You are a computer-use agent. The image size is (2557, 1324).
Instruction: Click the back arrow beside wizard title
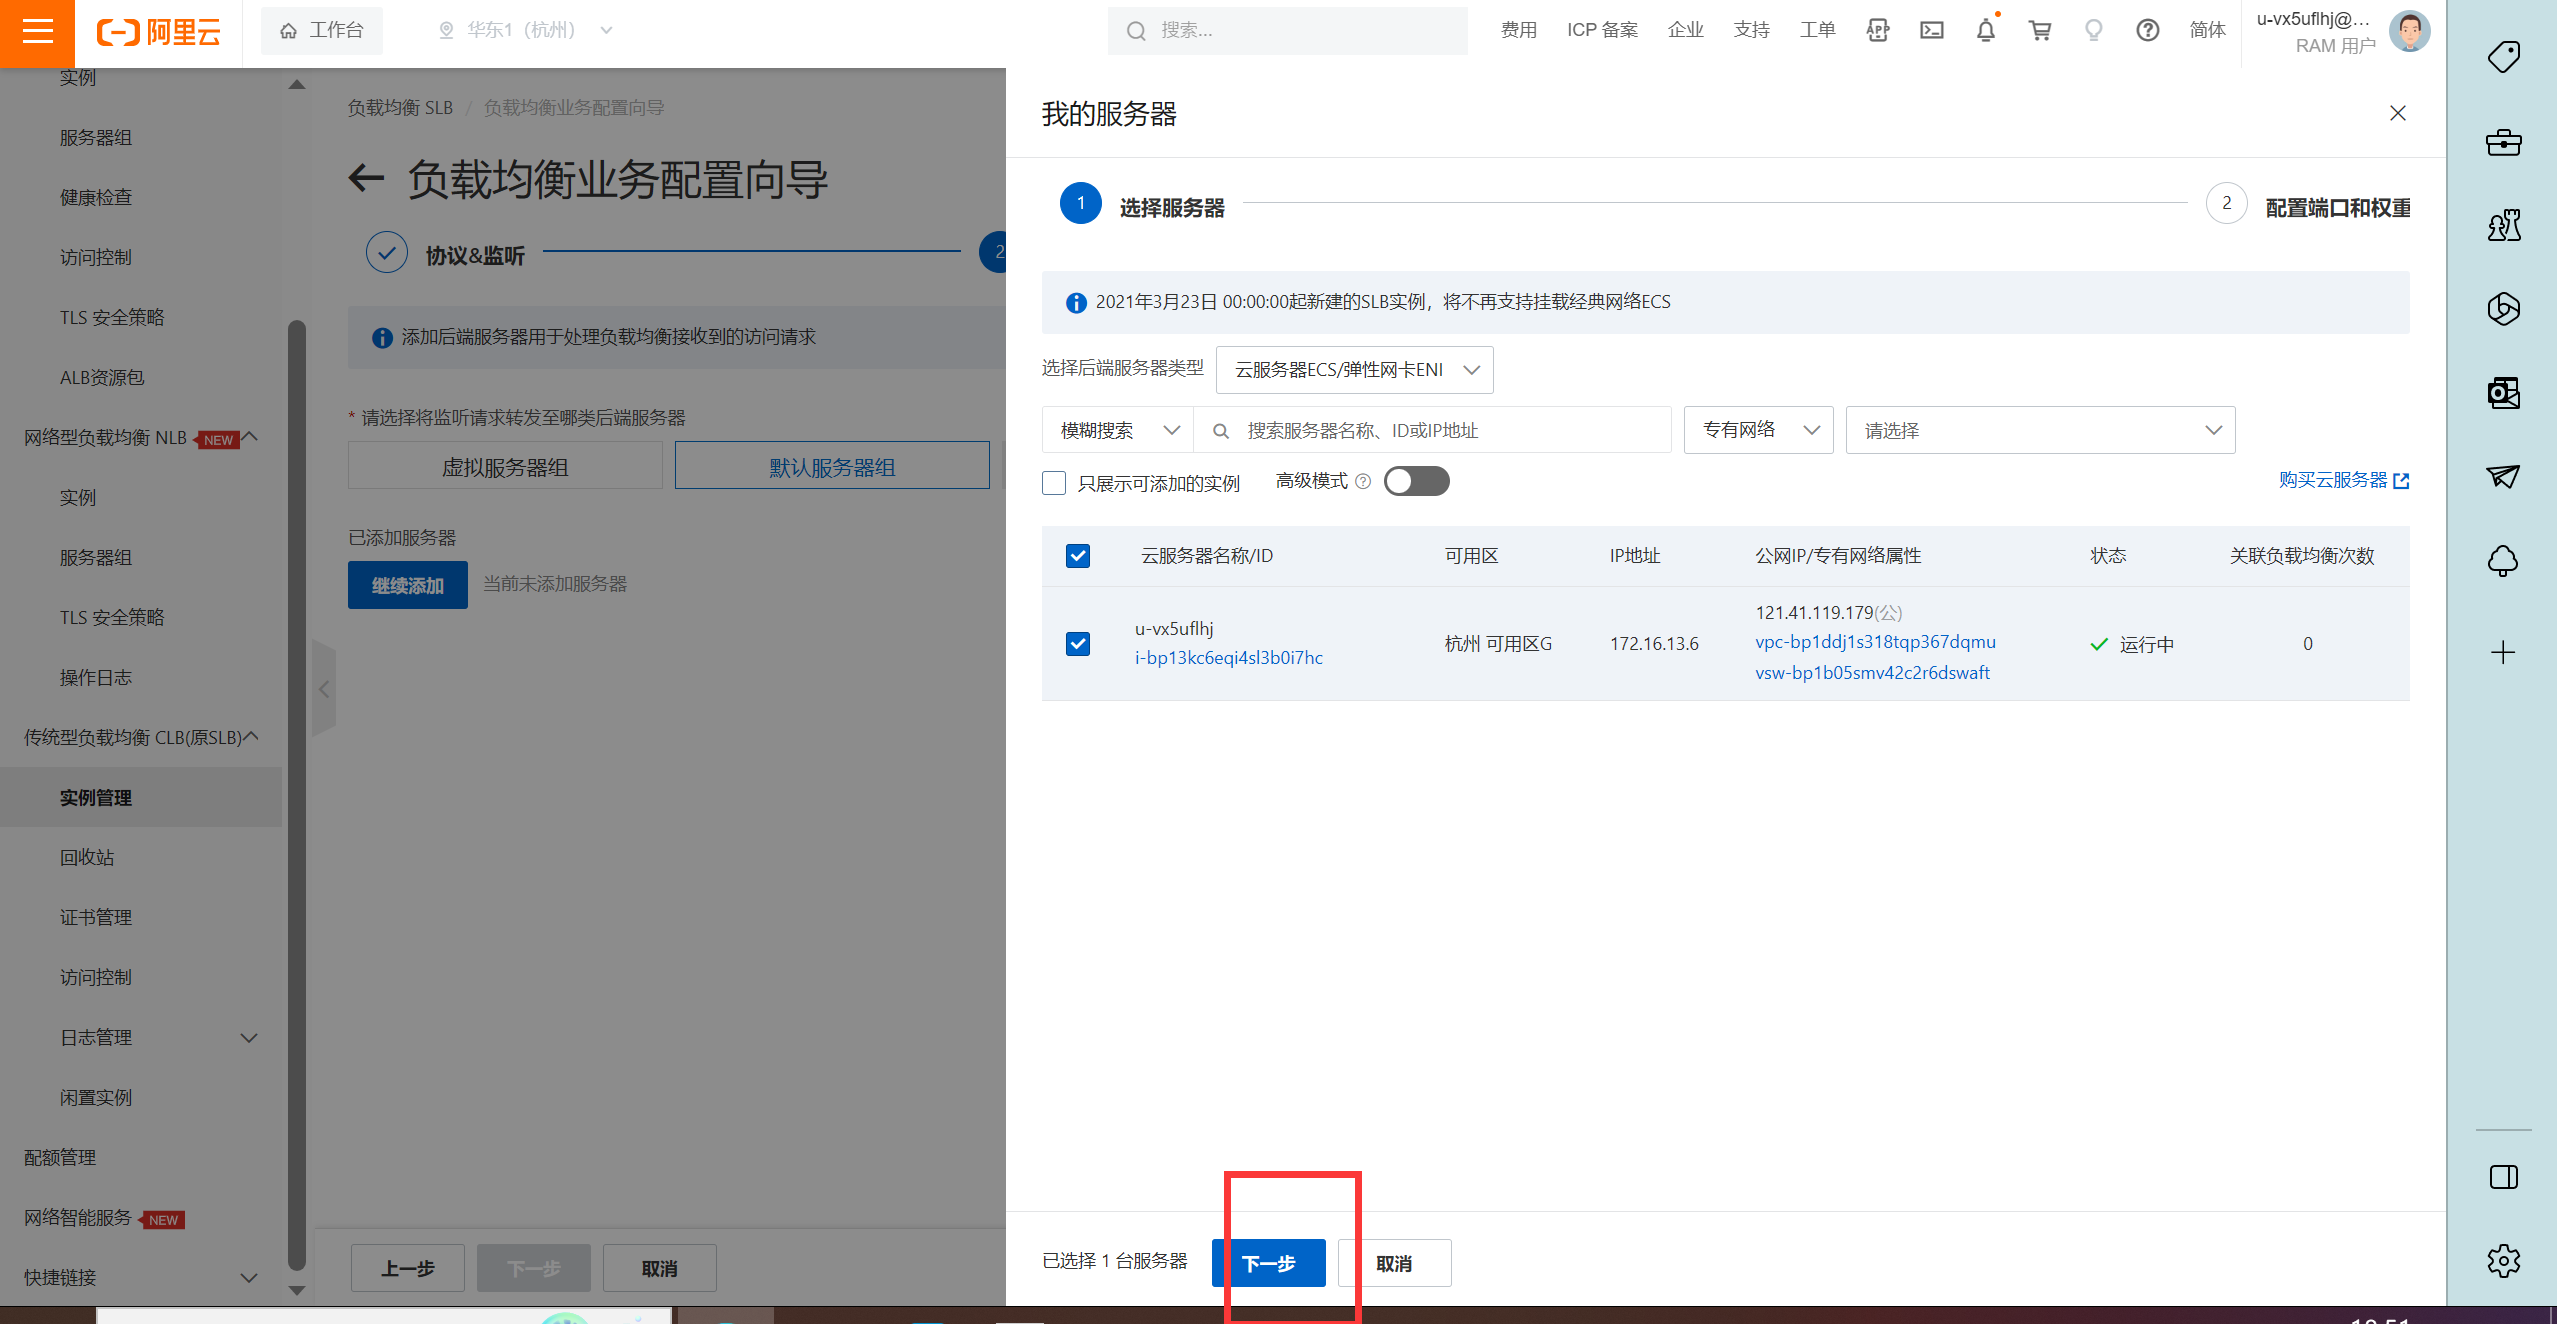click(x=367, y=179)
